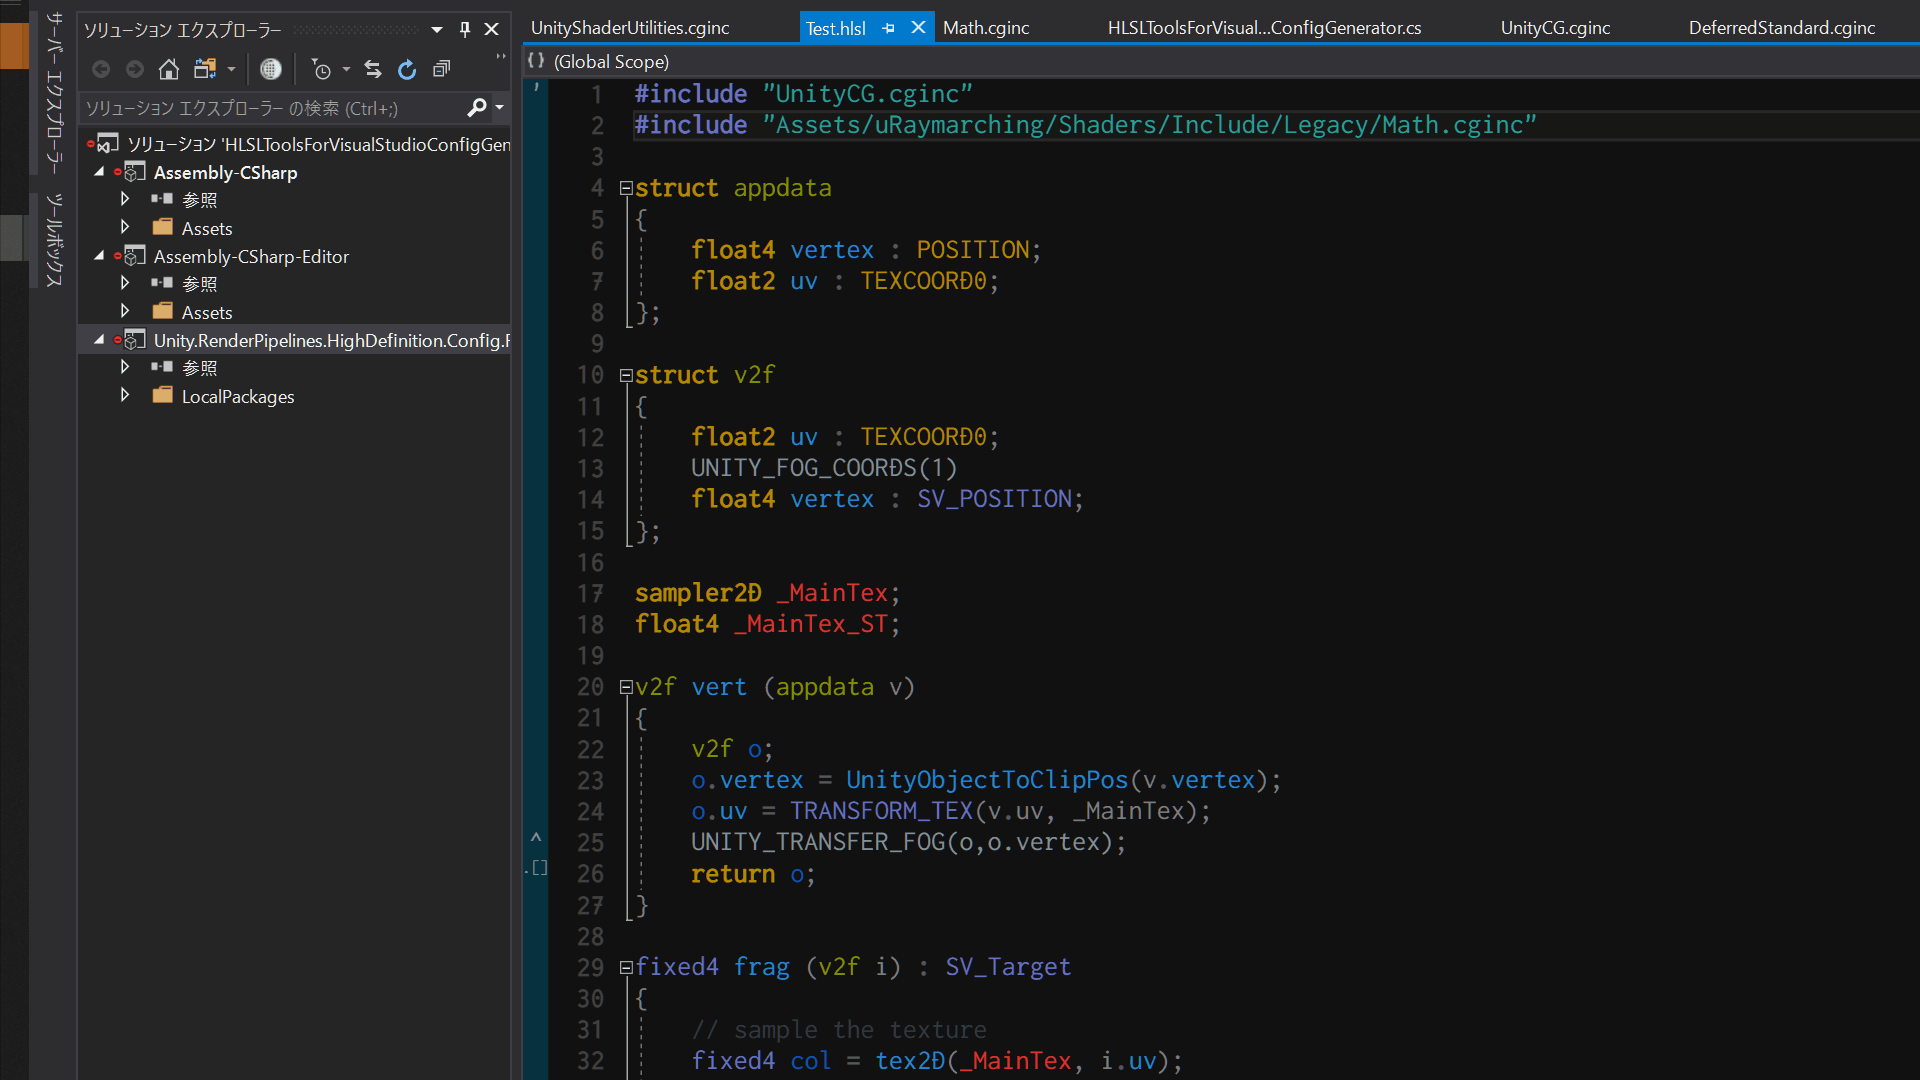The width and height of the screenshot is (1920, 1080).
Task: Toggle auto-hide pushpin on Solution Explorer
Action: coord(464,30)
